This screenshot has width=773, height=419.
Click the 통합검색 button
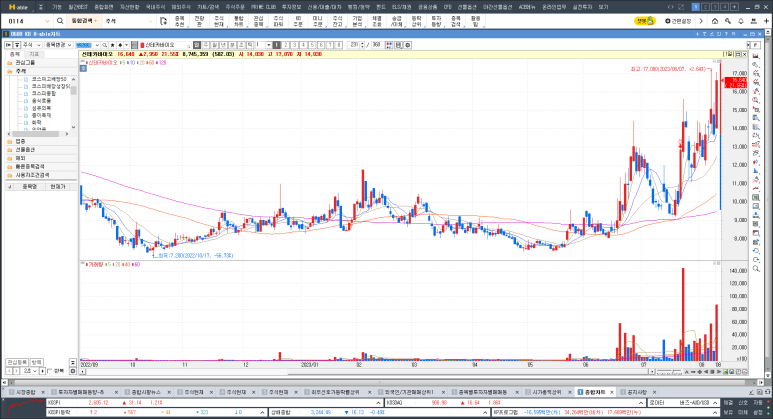point(83,21)
